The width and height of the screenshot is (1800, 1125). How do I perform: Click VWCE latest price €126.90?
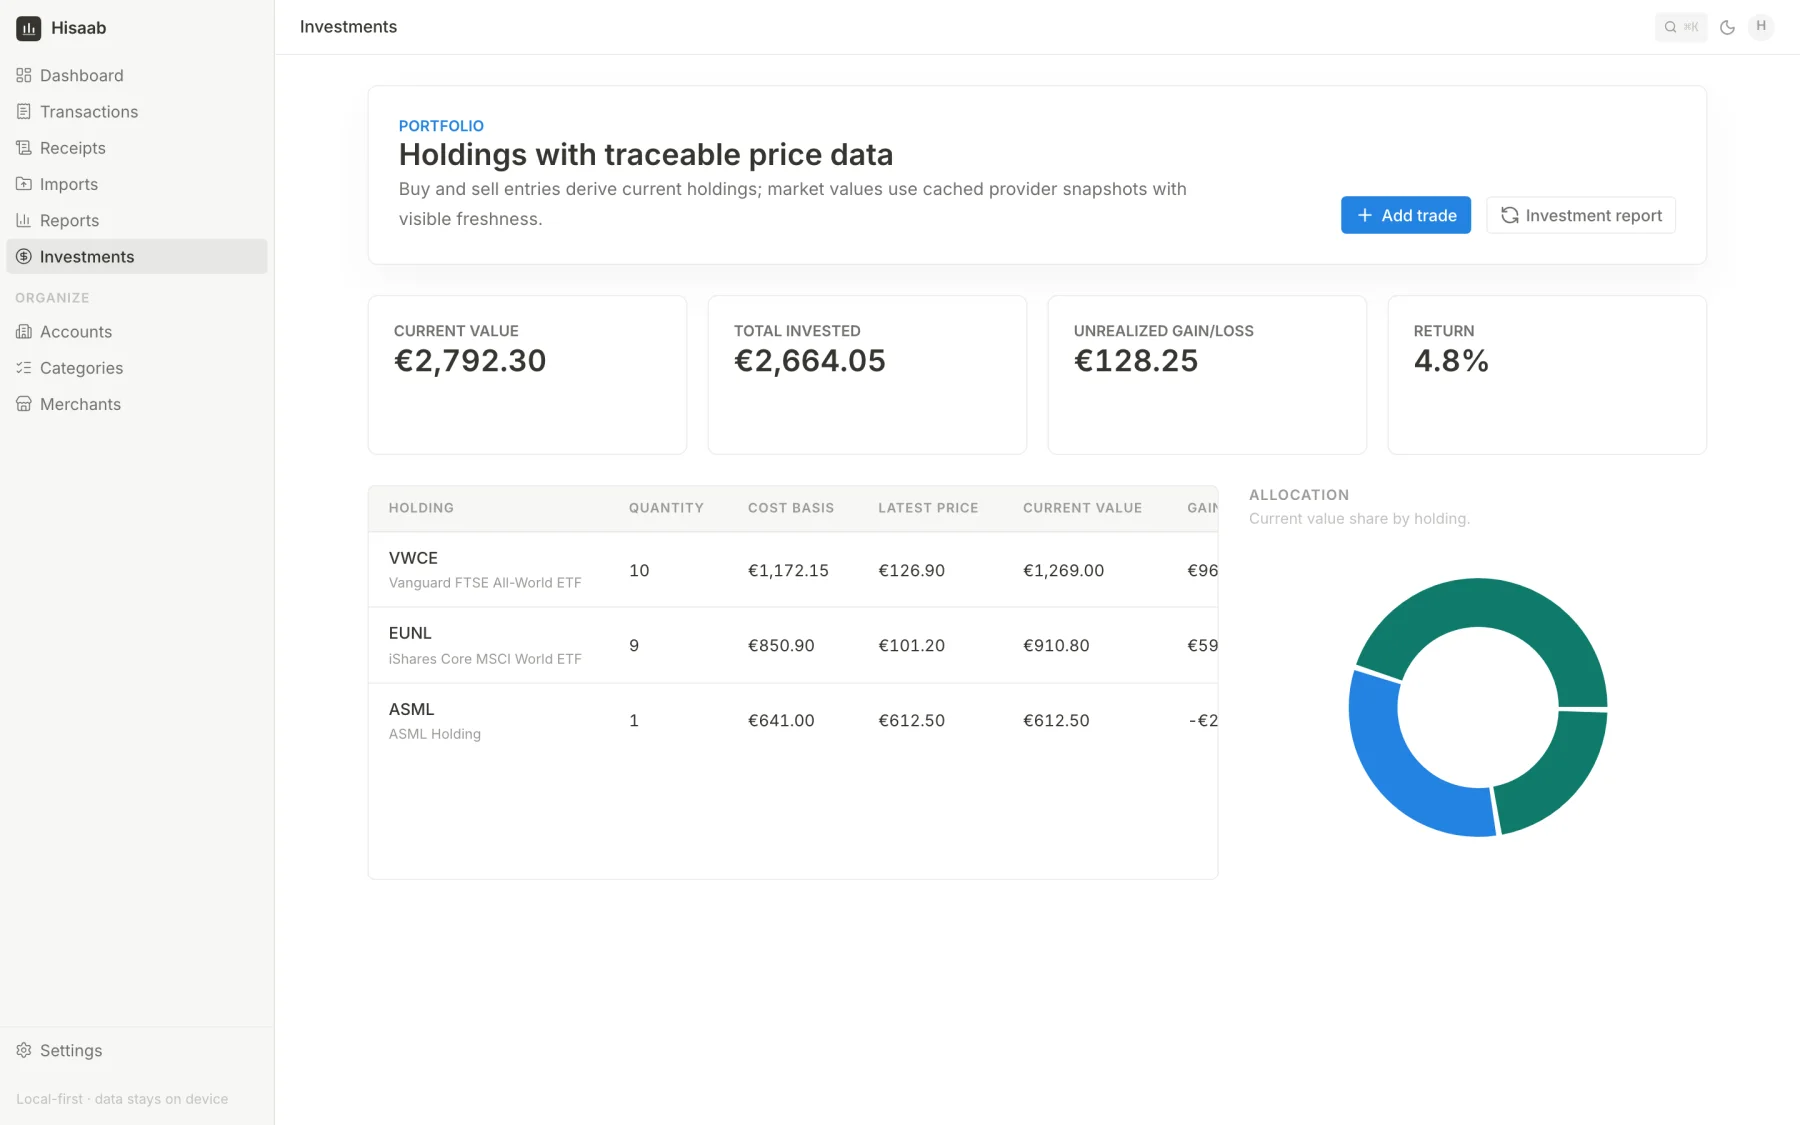(x=911, y=570)
